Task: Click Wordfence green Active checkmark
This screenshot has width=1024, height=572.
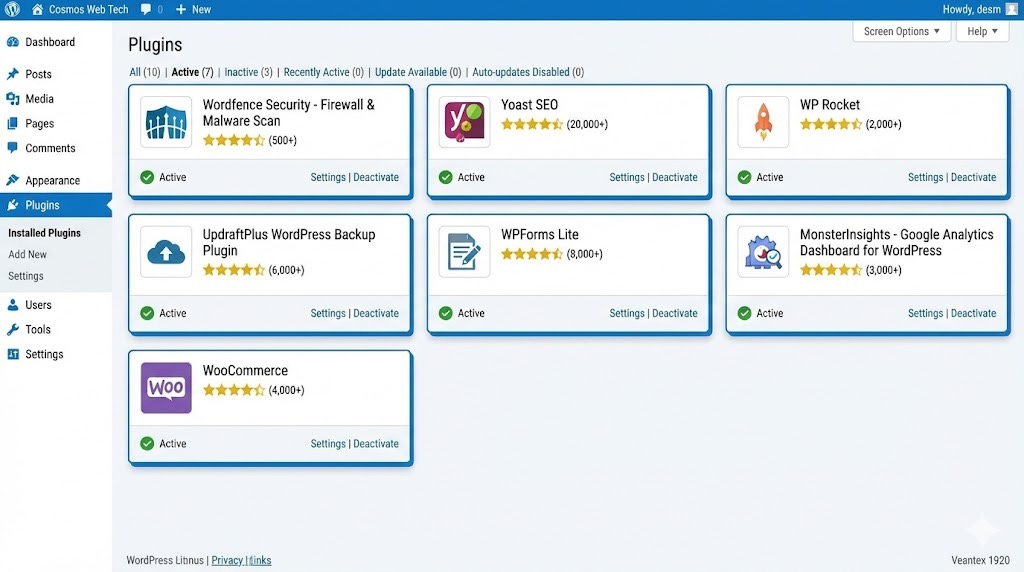Action: pos(147,177)
